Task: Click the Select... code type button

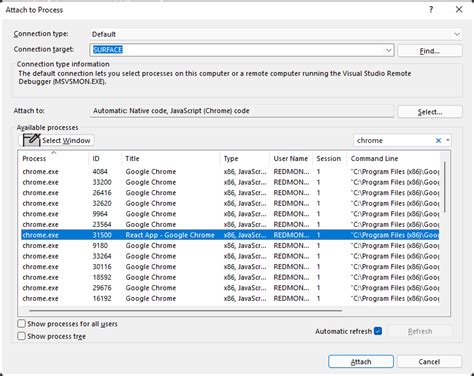Action: pyautogui.click(x=430, y=112)
